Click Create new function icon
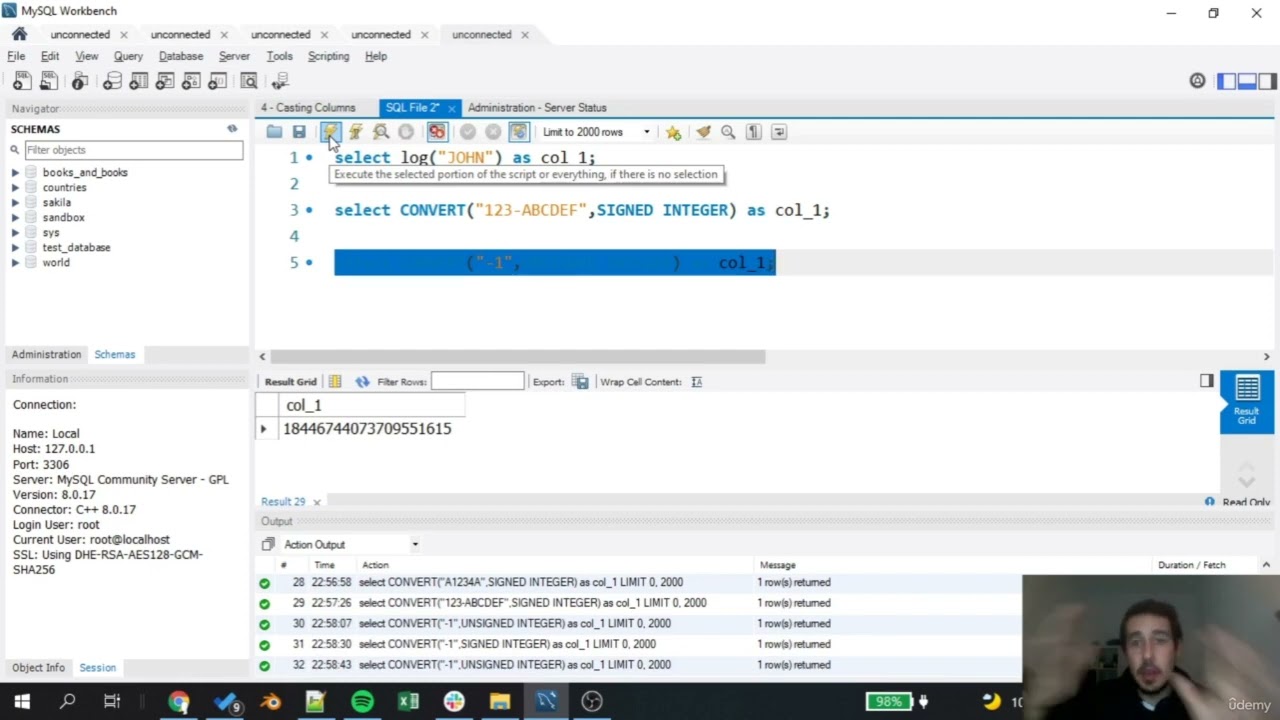The width and height of the screenshot is (1280, 720). (217, 81)
